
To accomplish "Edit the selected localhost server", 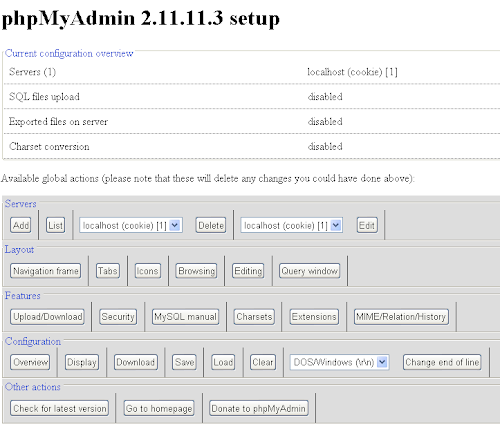I will click(x=367, y=225).
